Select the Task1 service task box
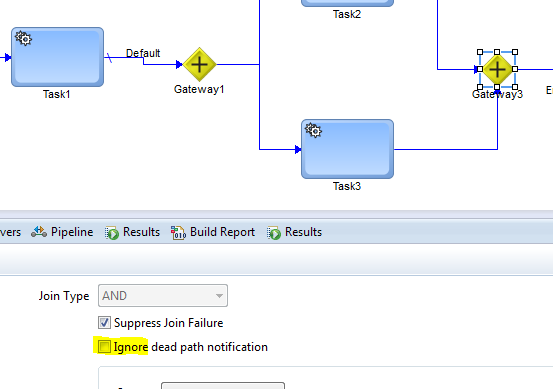553x389 pixels. 57,57
